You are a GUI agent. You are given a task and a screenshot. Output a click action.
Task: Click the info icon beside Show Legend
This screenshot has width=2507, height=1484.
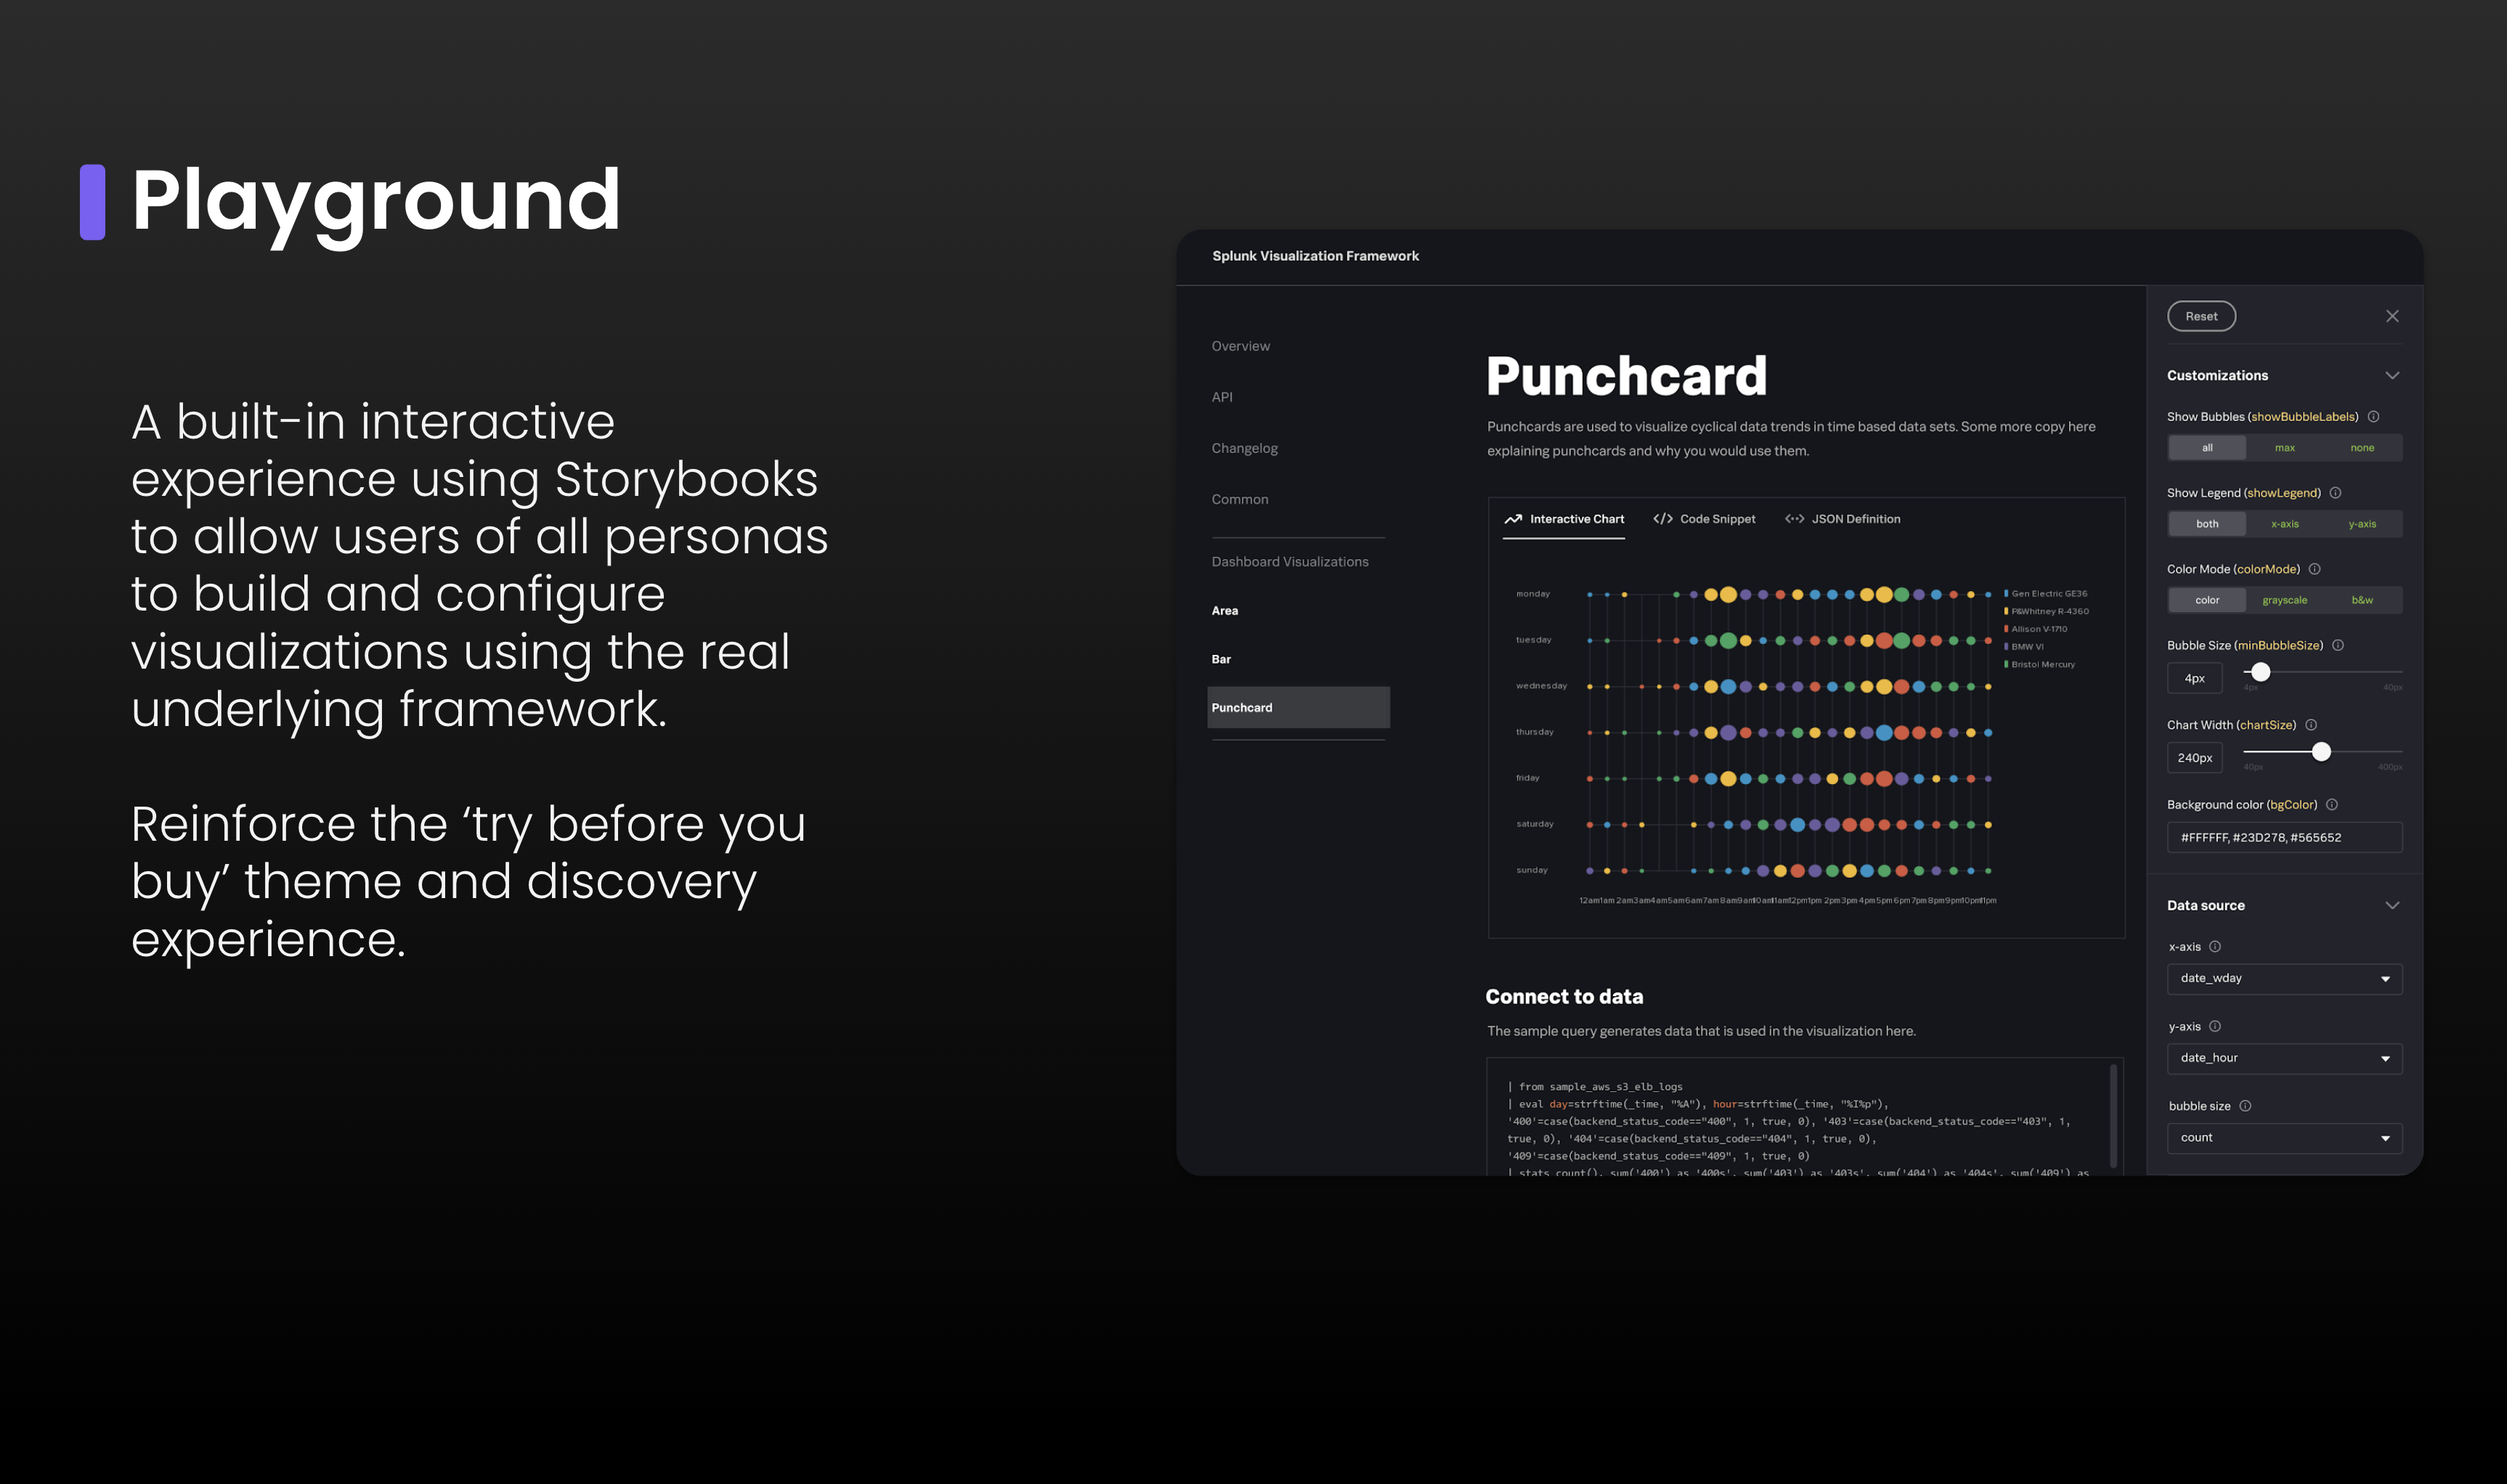[x=2335, y=493]
